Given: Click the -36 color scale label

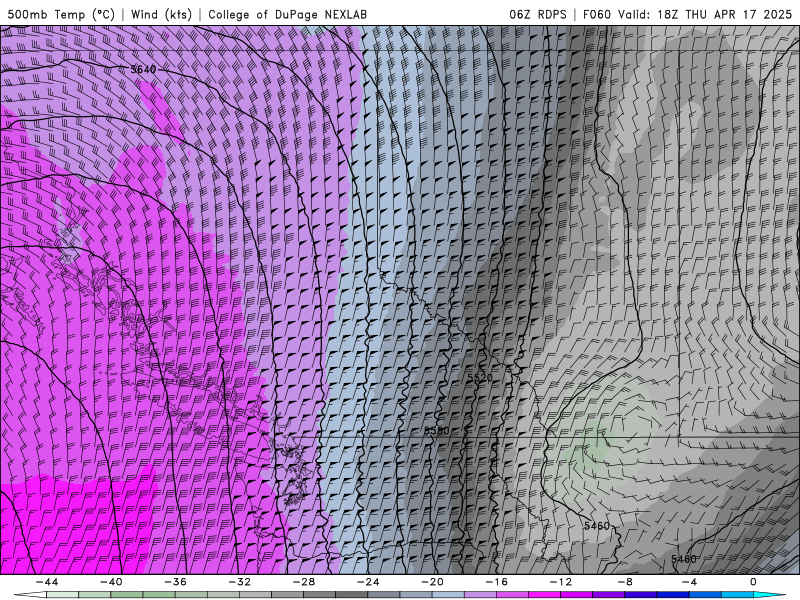Looking at the screenshot, I should (176, 582).
